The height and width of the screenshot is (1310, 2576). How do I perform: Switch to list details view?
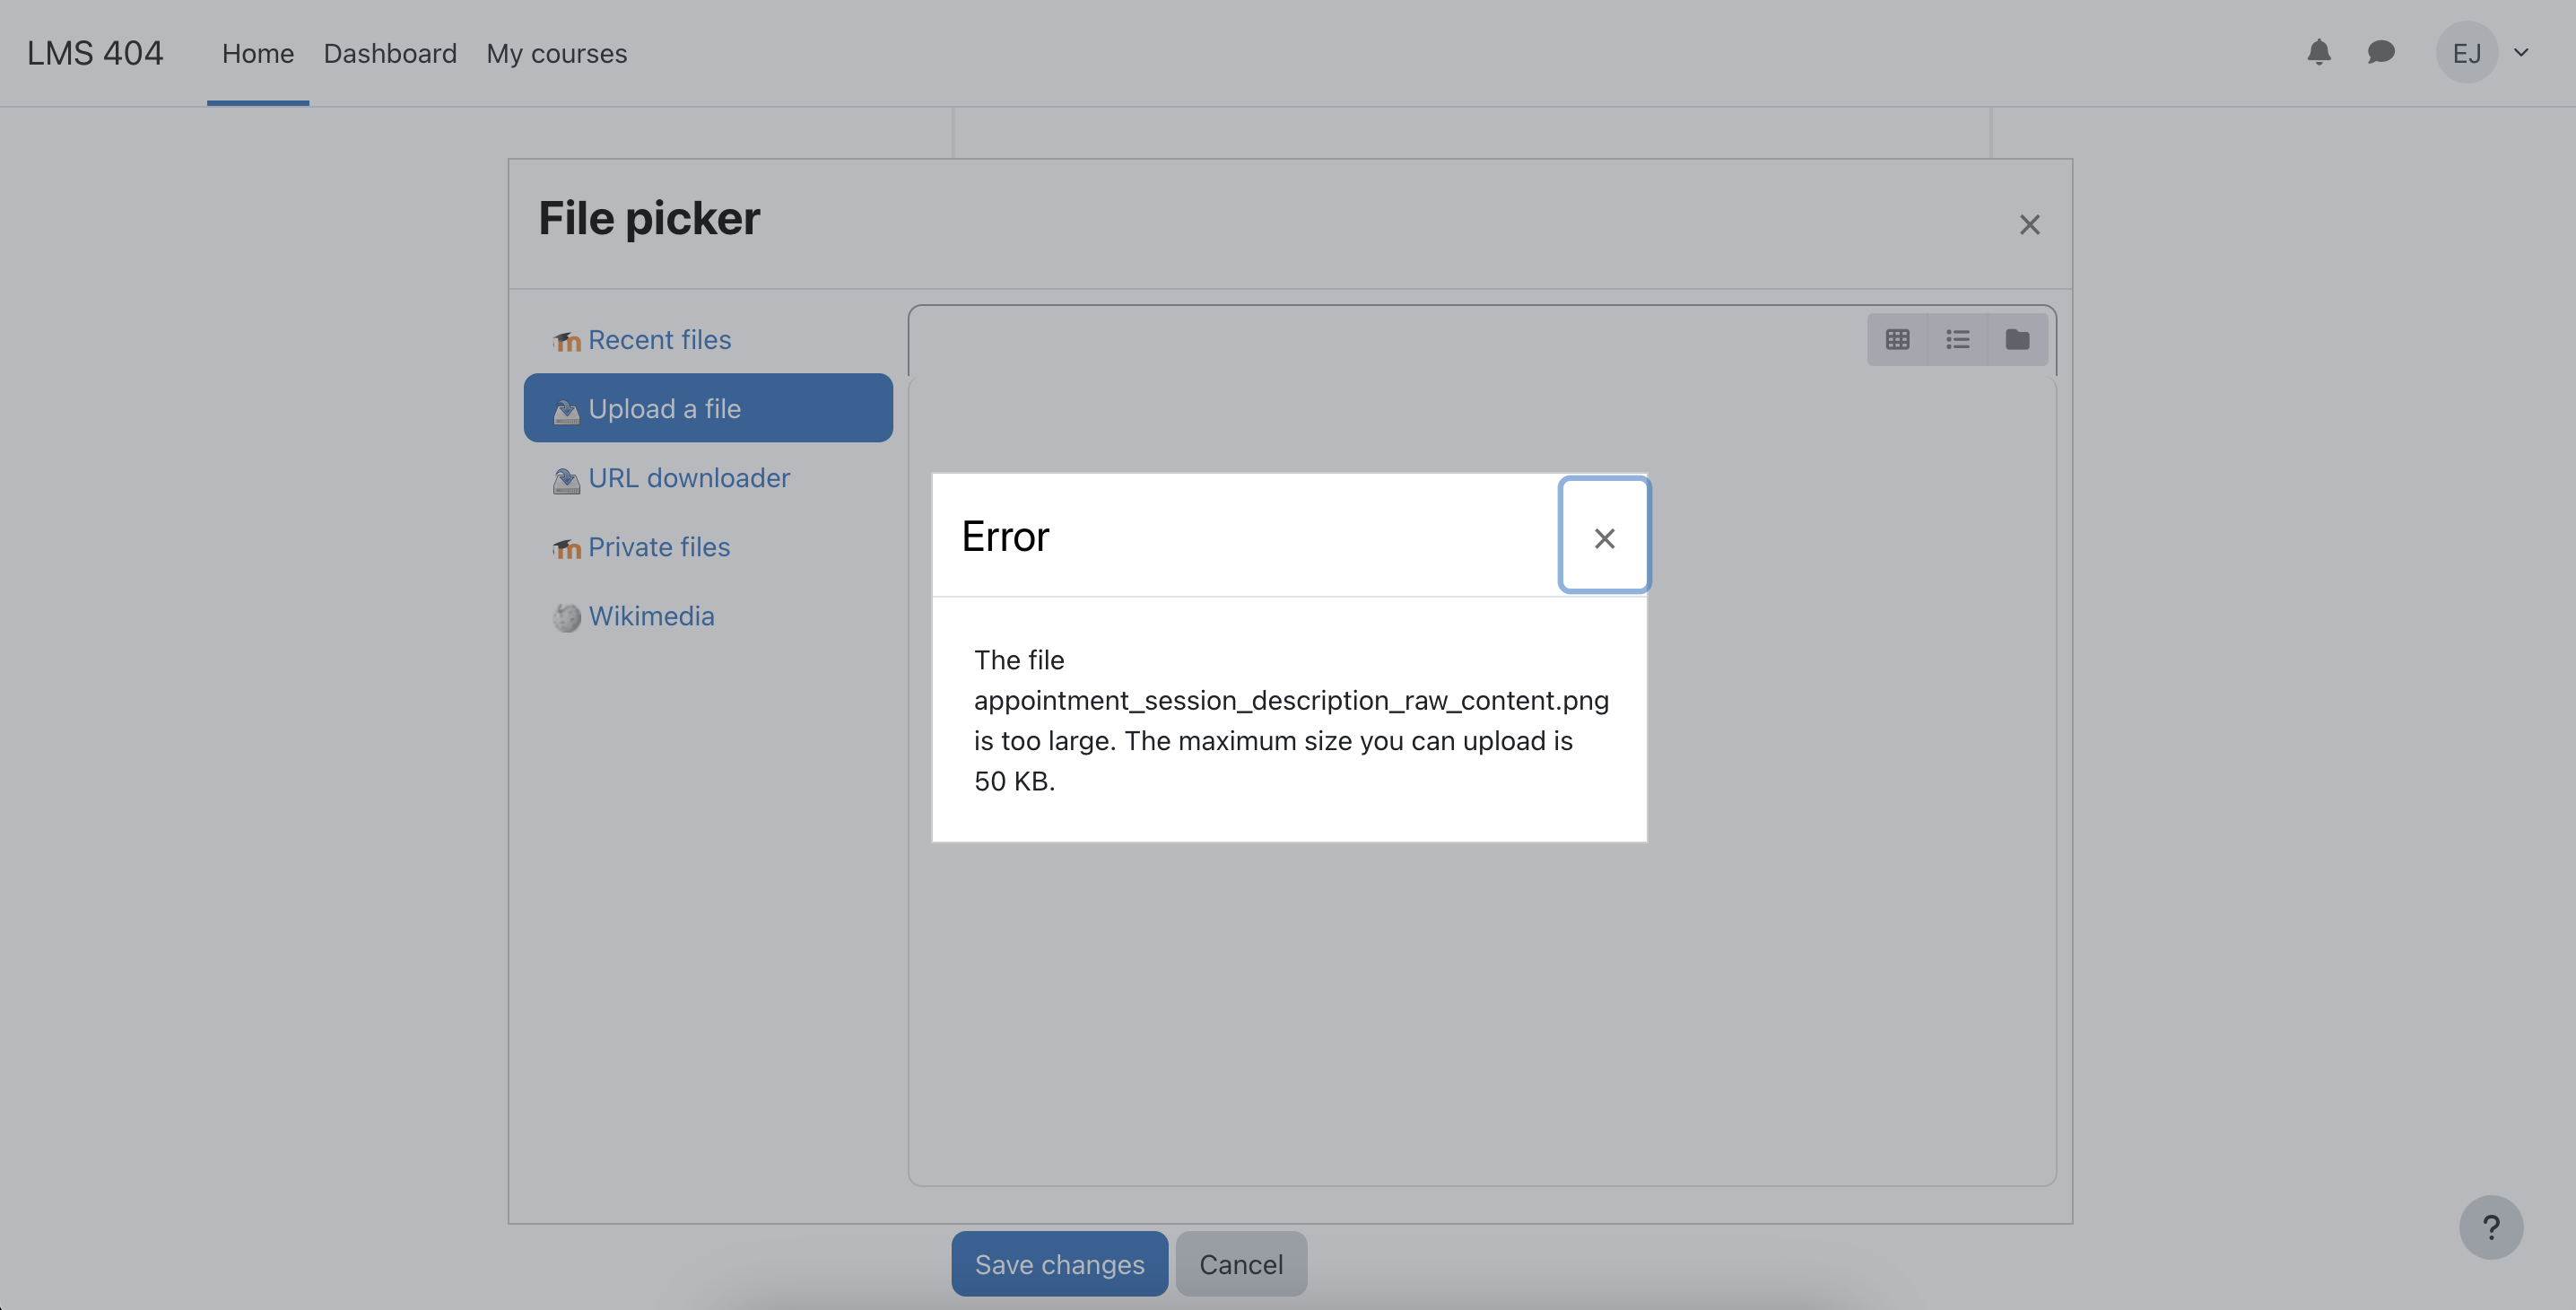click(x=1957, y=340)
